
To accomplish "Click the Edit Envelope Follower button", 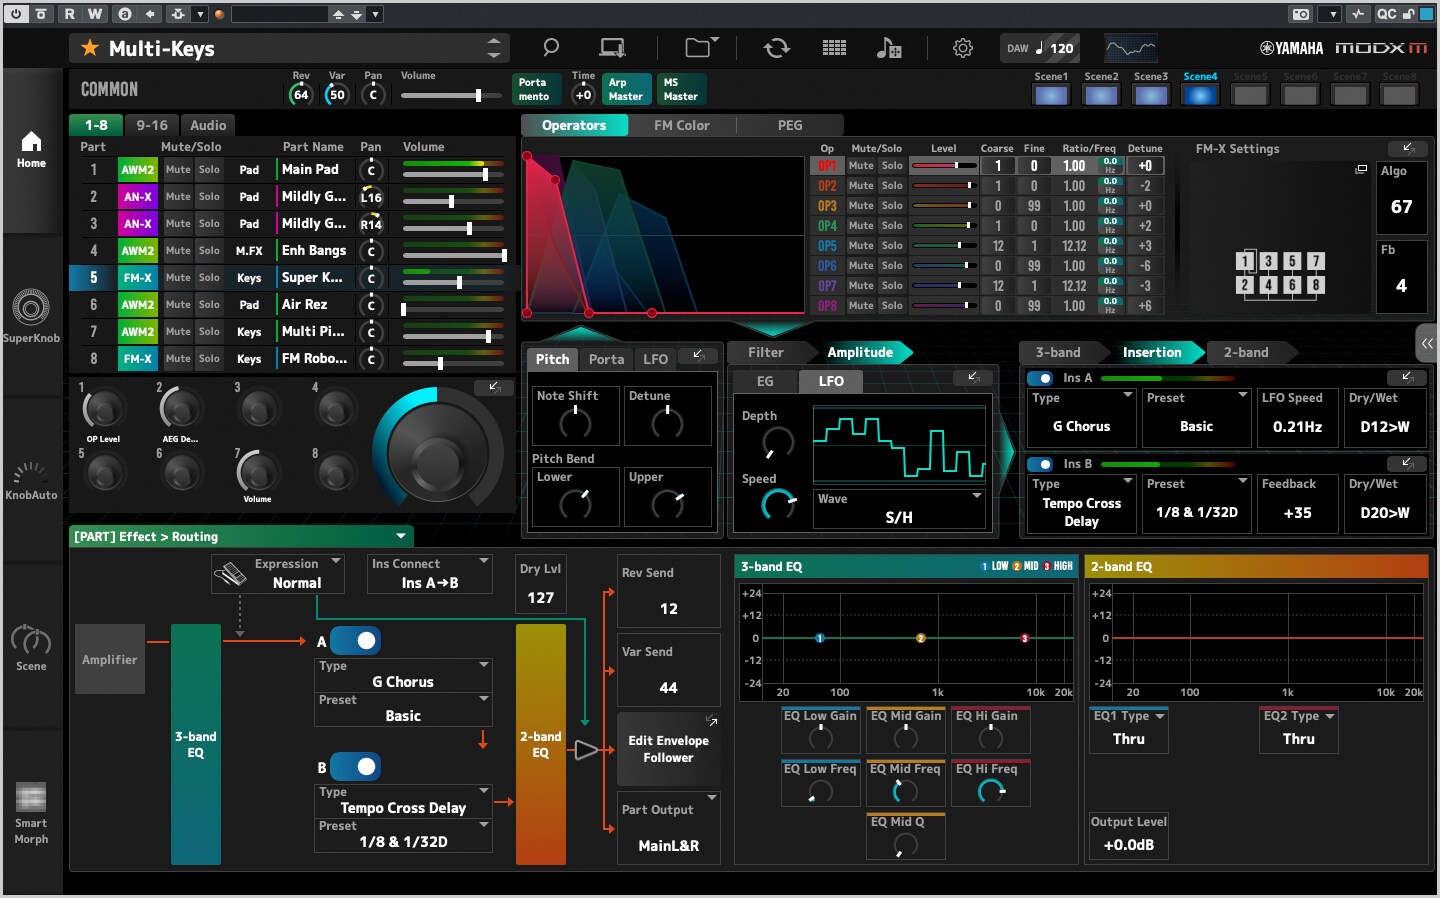I will tap(668, 749).
